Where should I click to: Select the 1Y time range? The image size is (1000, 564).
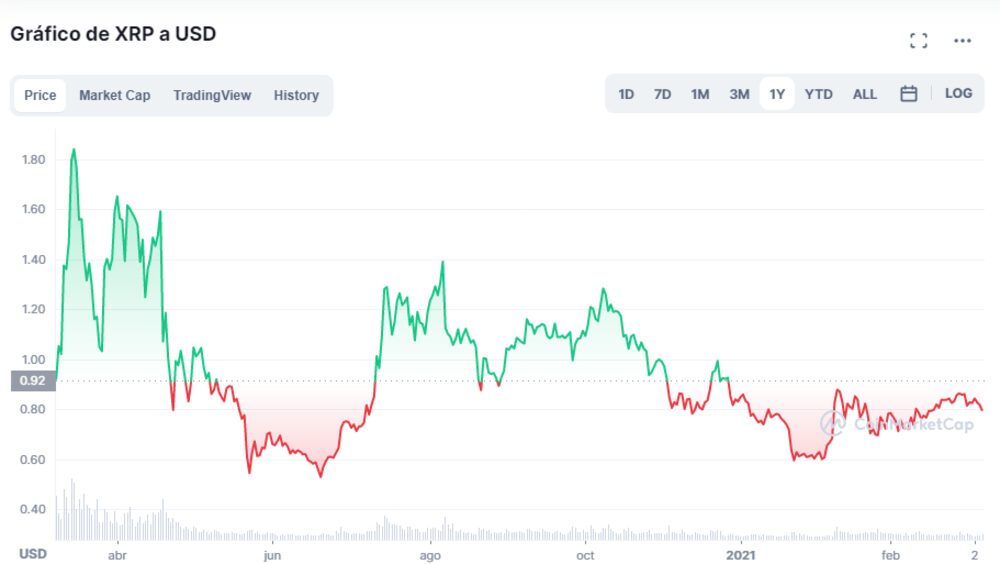[777, 94]
